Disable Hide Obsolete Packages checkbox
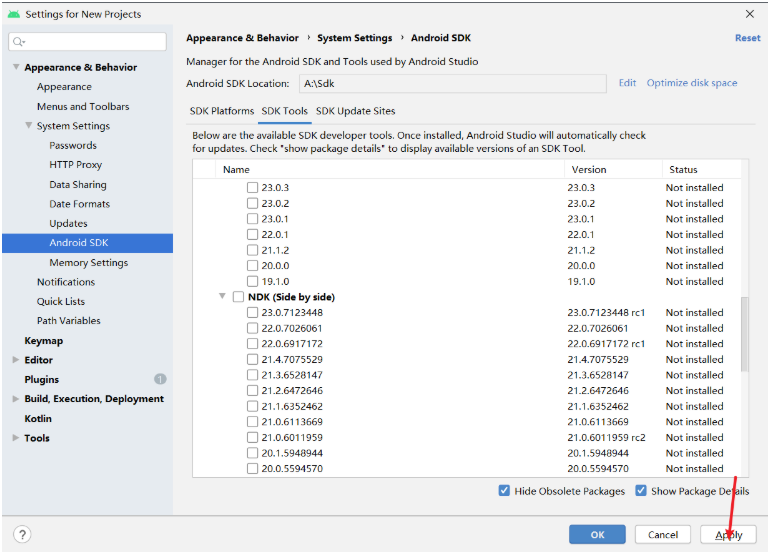 coord(504,491)
